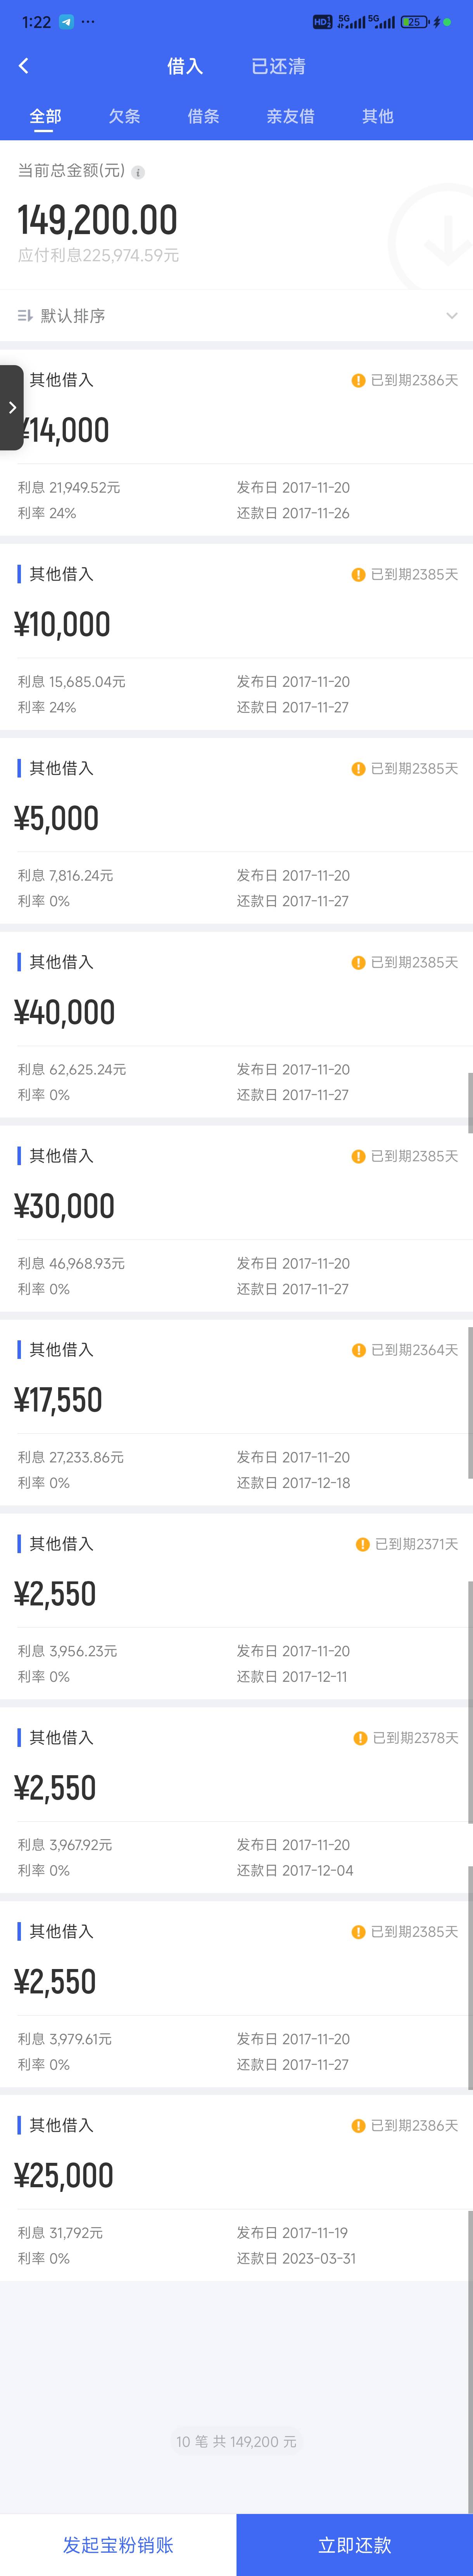Tap the 默认排序 sort icon
Viewport: 473px width, 2576px height.
pyautogui.click(x=25, y=316)
